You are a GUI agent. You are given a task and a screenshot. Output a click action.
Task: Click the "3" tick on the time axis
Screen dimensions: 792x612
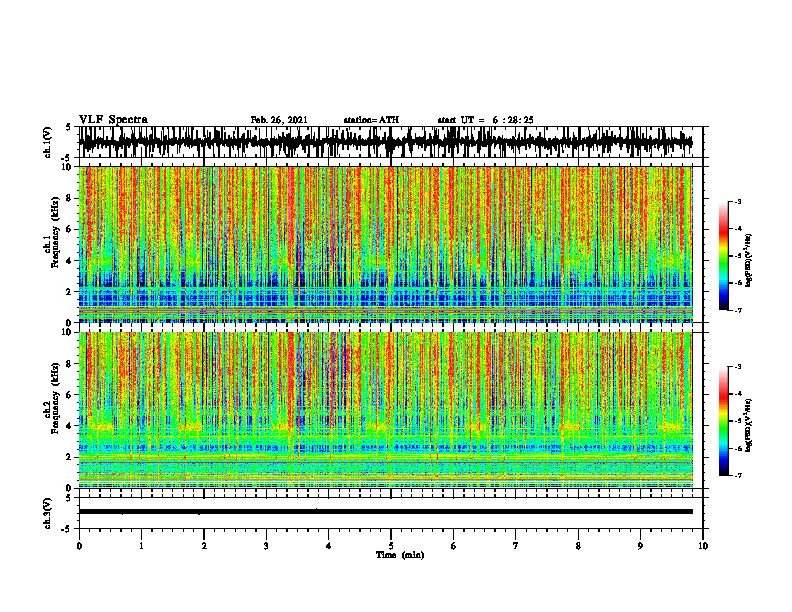[x=266, y=546]
